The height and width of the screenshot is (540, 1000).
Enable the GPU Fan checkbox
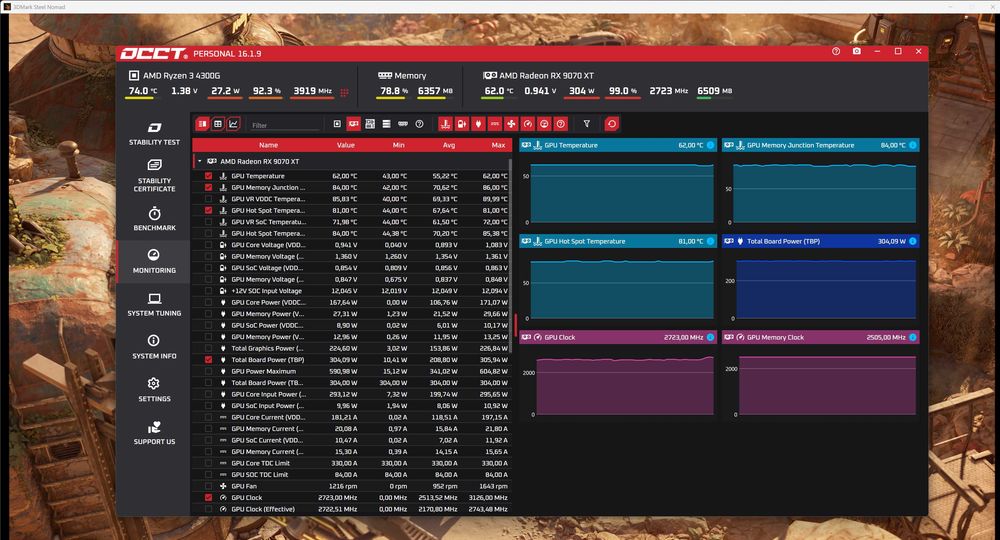[209, 486]
